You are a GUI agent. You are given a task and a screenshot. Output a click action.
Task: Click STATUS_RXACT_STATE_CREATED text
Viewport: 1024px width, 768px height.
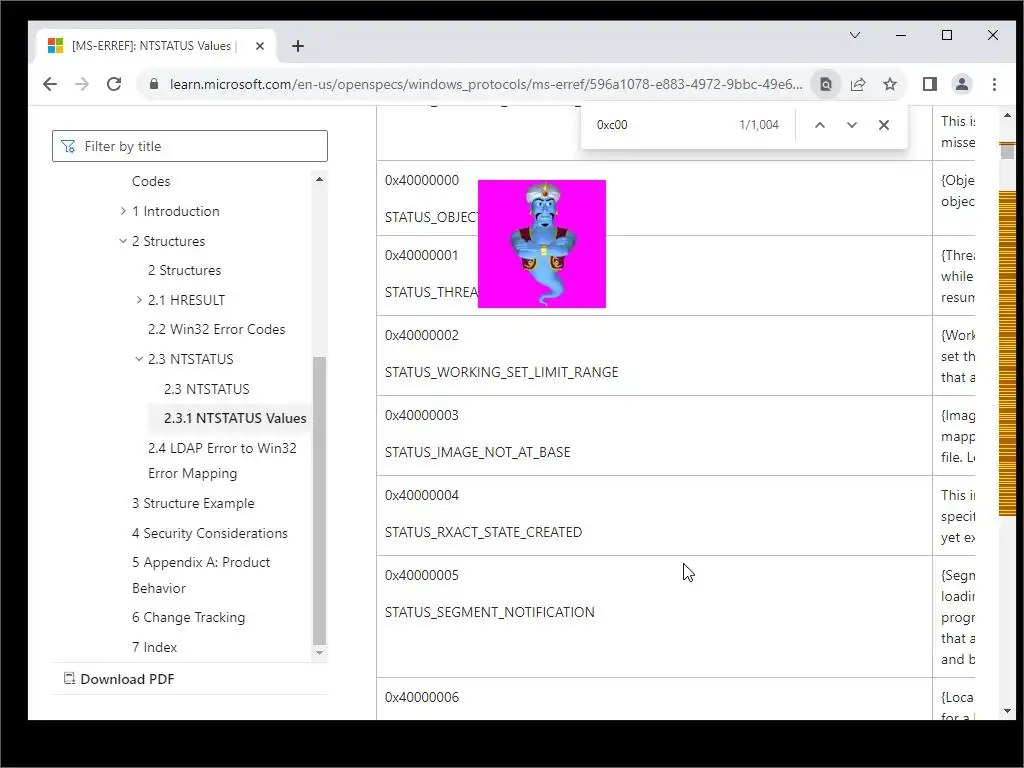point(483,532)
